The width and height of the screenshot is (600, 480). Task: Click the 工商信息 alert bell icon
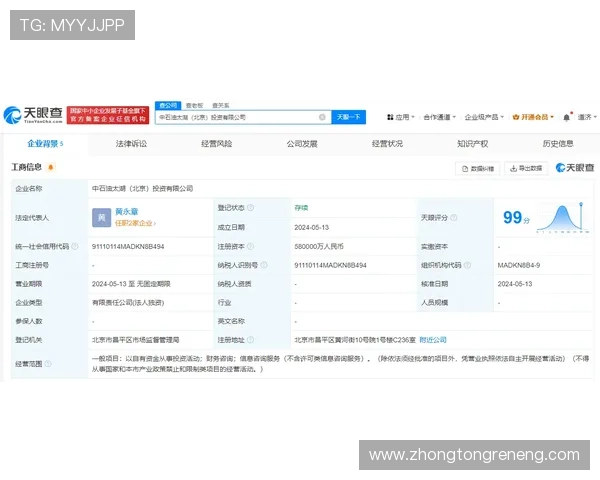pos(51,167)
